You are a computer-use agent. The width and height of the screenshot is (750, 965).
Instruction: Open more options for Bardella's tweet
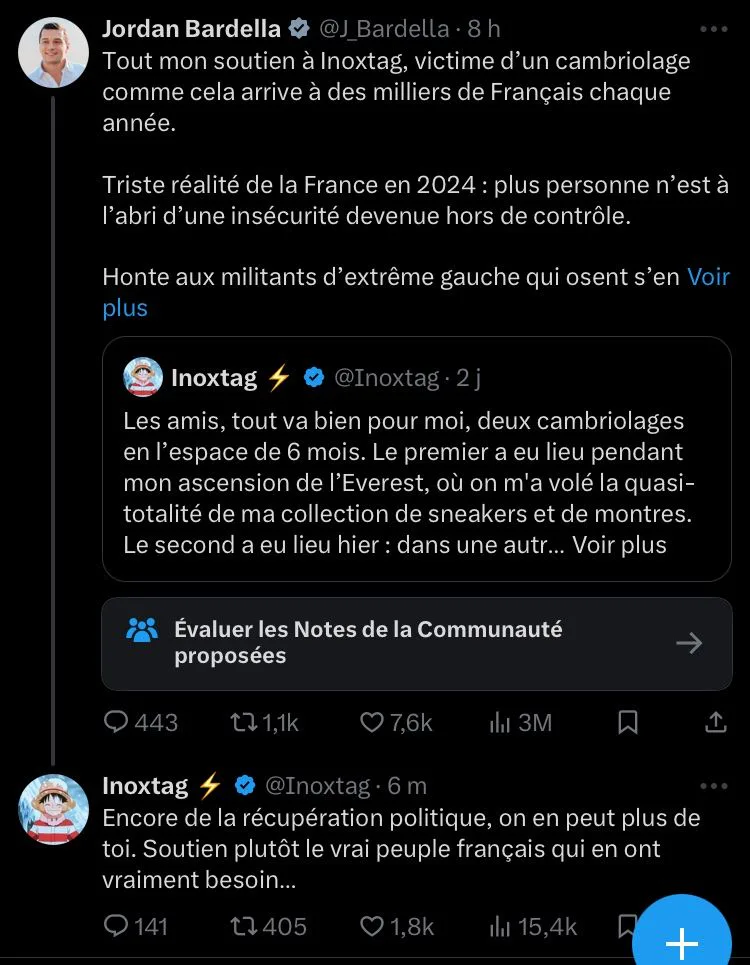point(714,29)
